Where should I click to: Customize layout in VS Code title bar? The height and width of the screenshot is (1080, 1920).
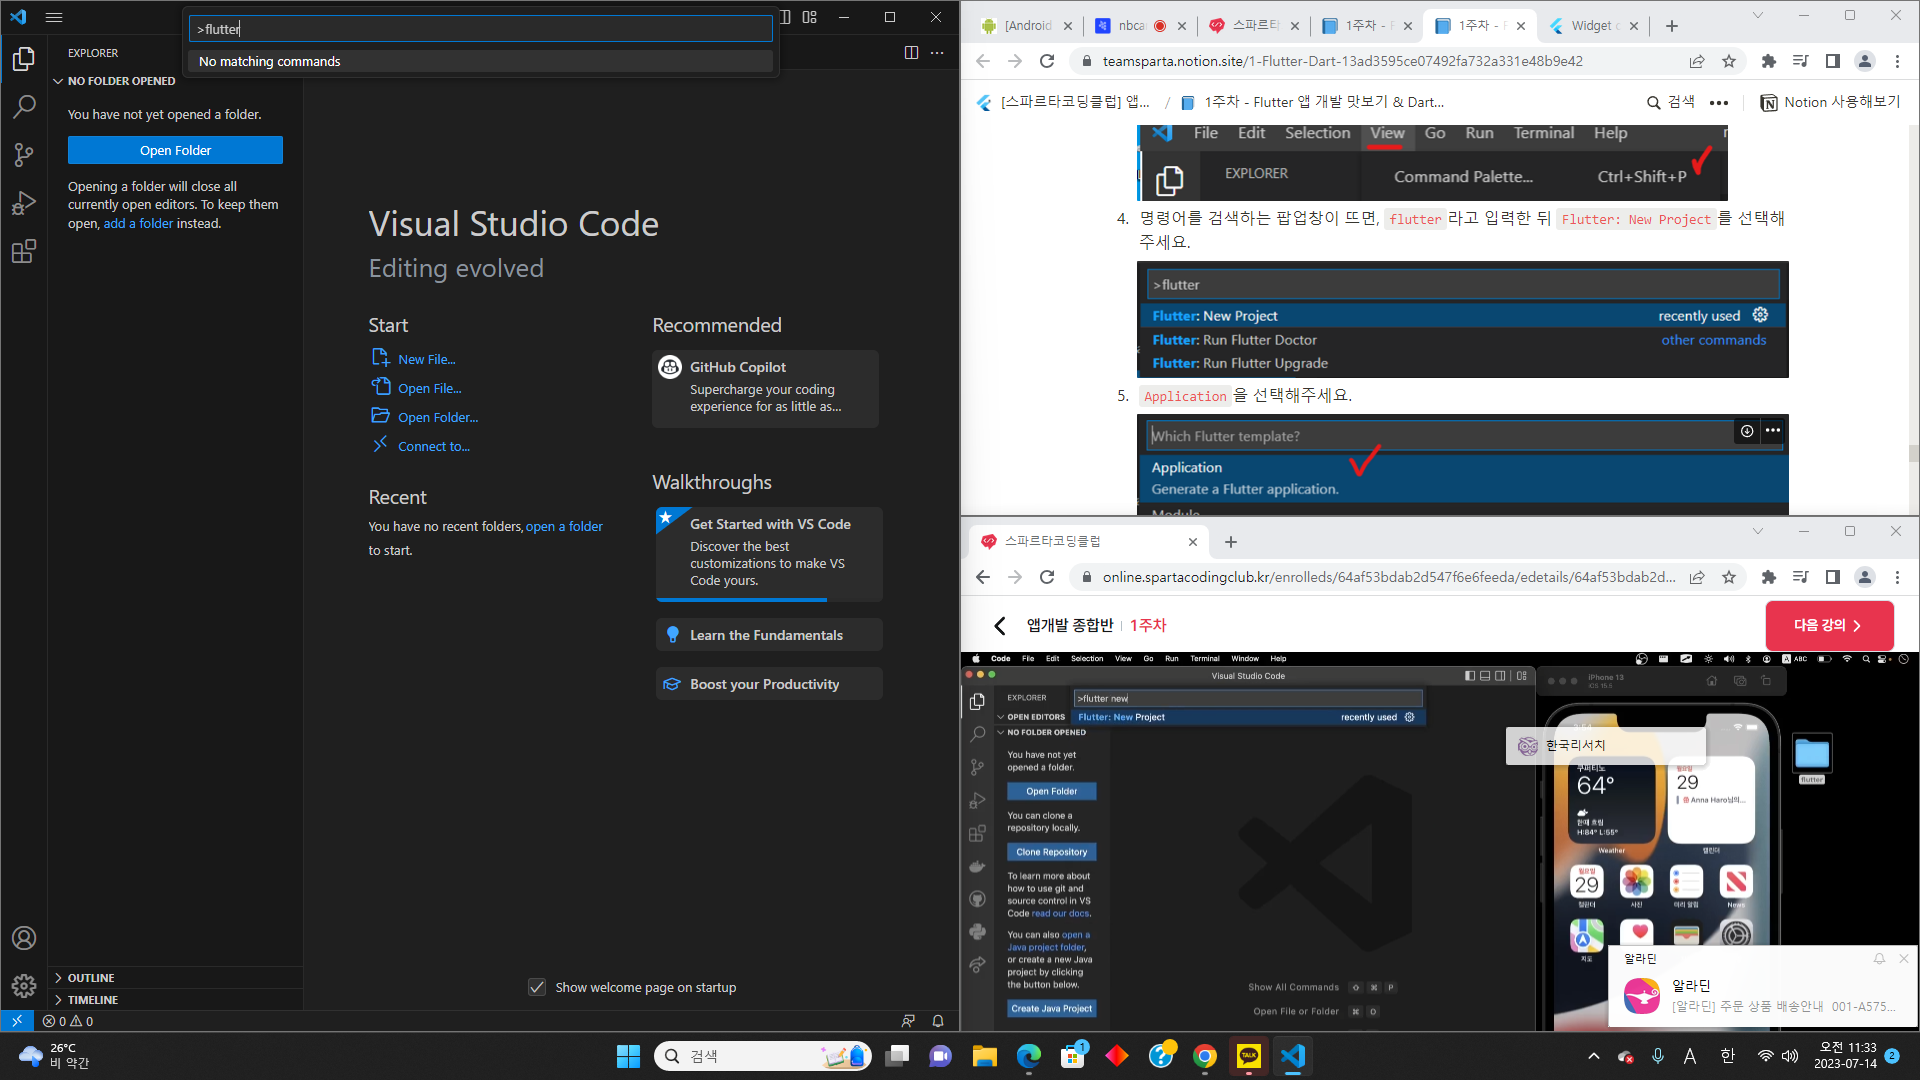[x=810, y=17]
